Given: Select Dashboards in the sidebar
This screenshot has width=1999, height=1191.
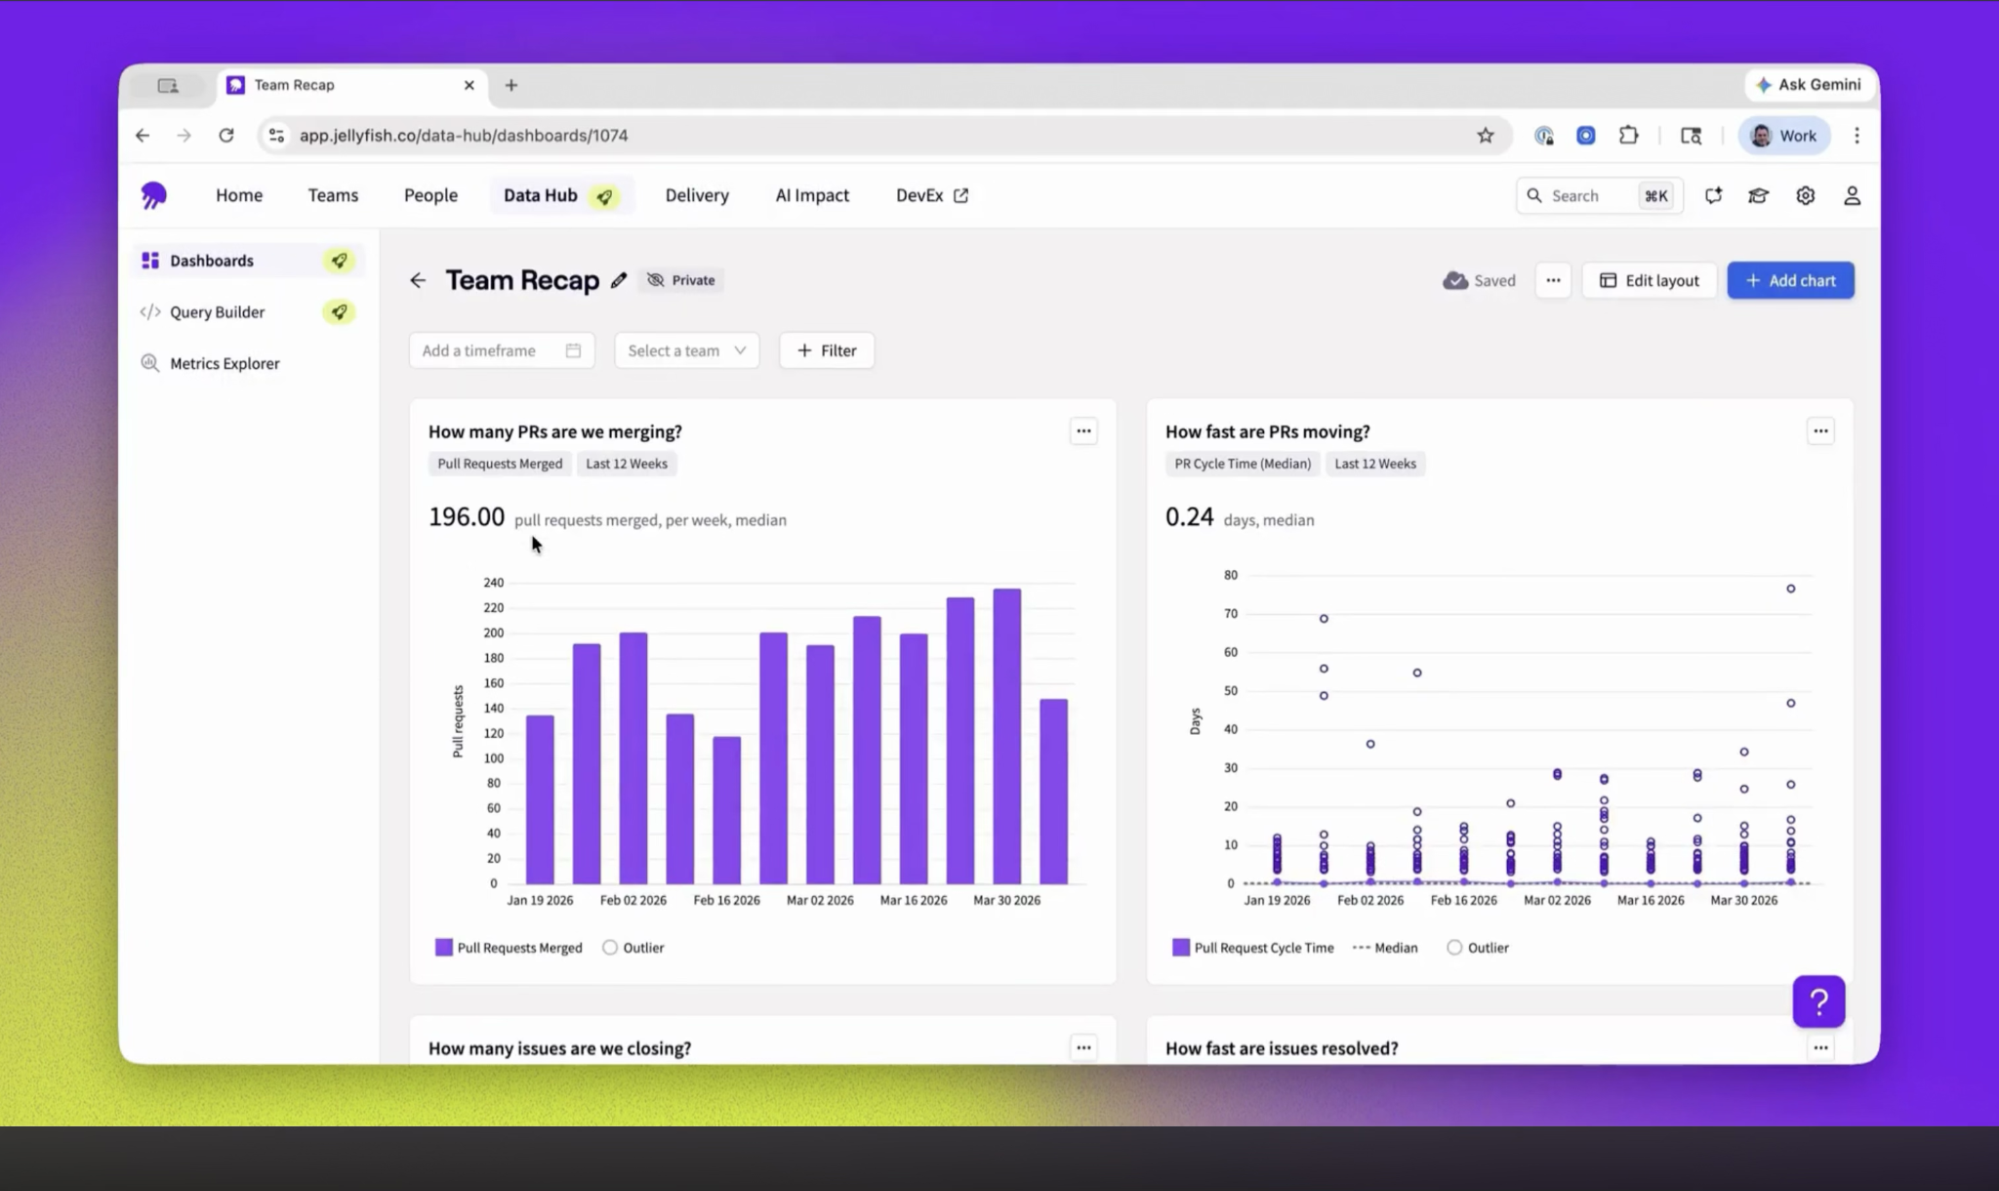Looking at the screenshot, I should pos(248,261).
